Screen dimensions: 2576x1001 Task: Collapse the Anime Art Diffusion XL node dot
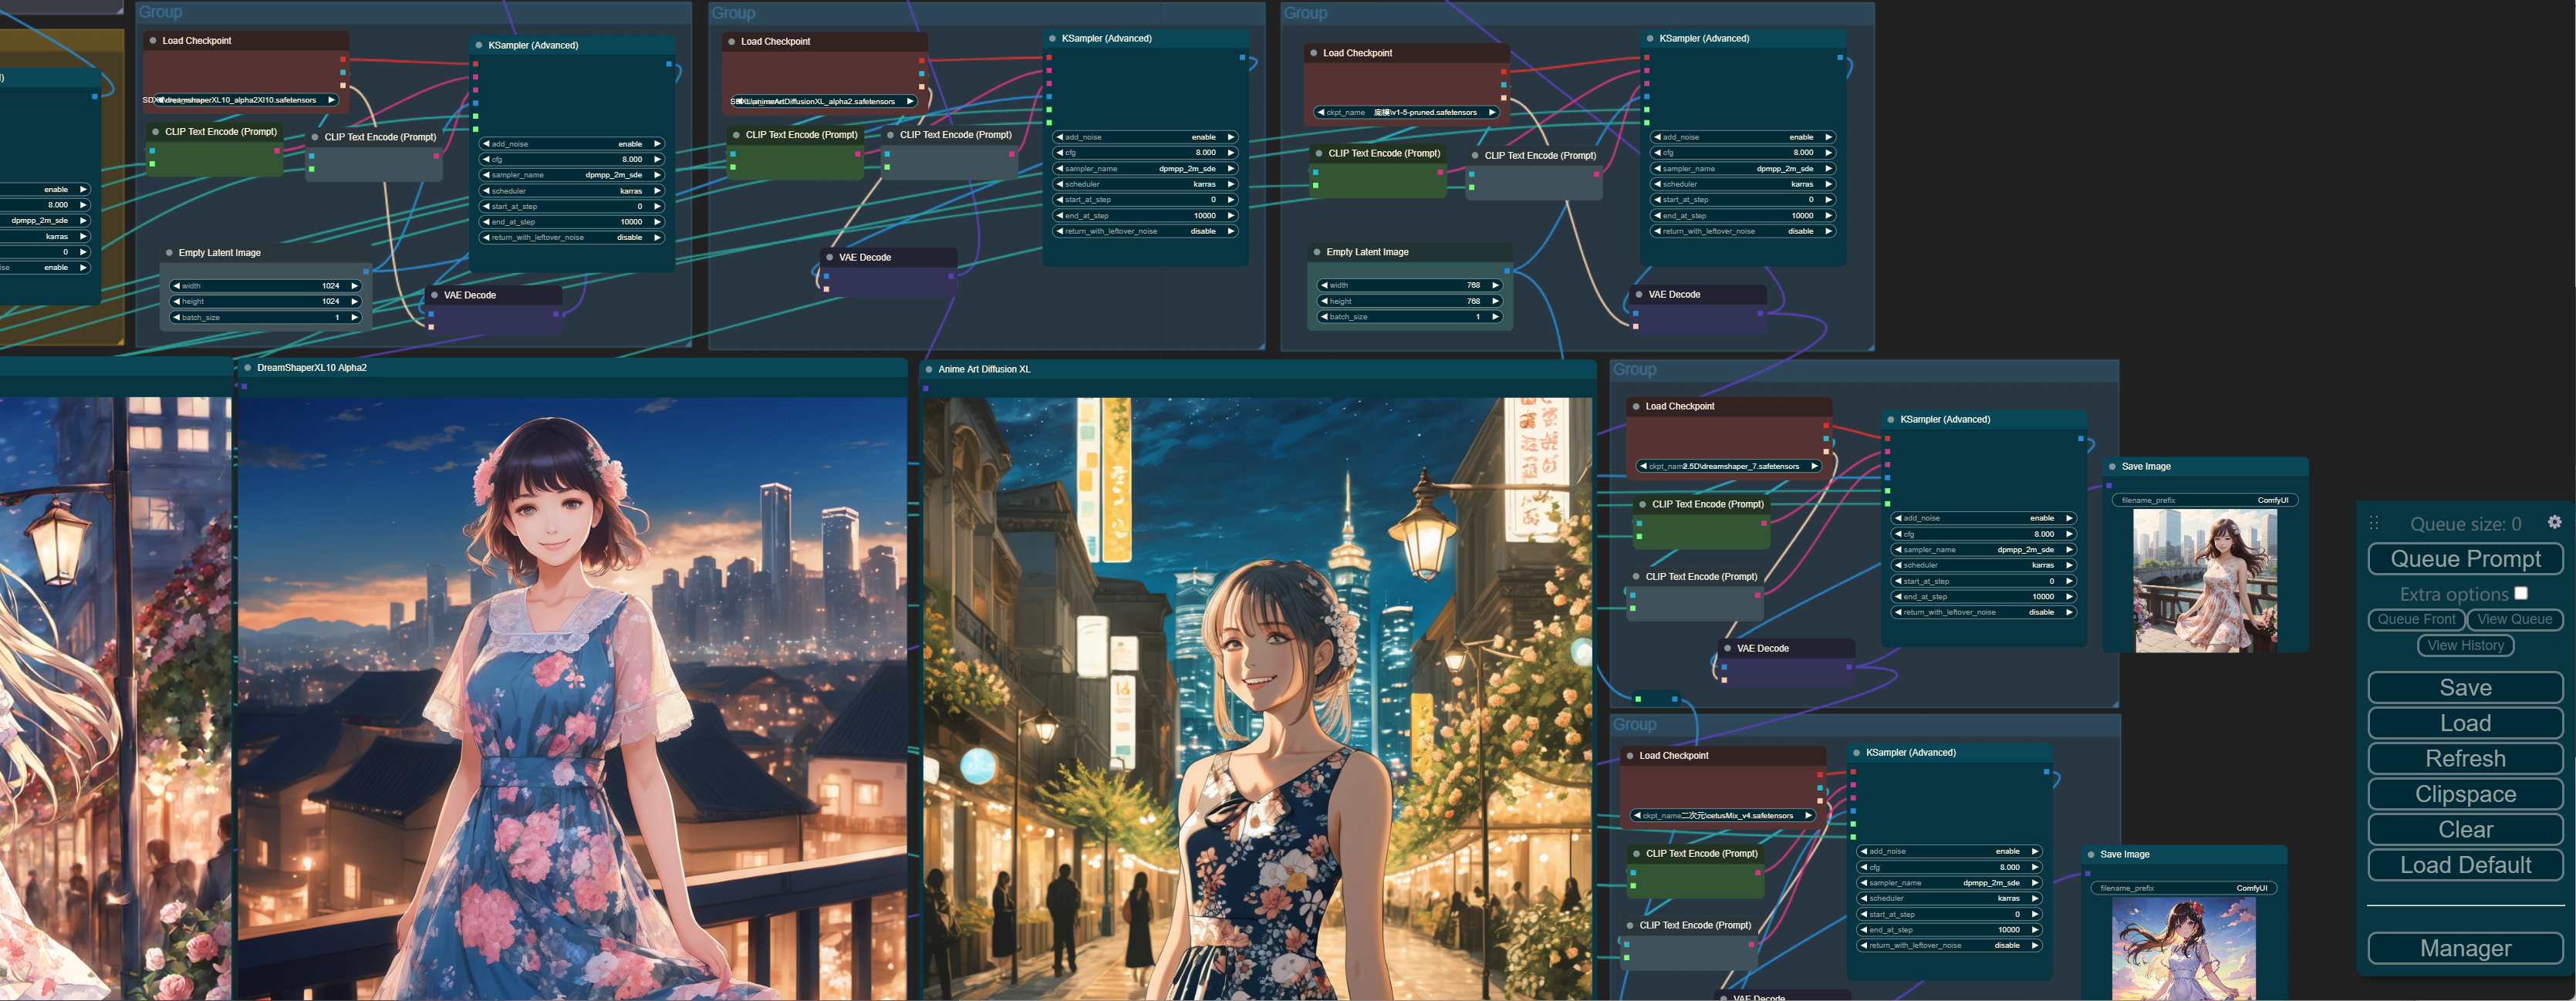(929, 370)
